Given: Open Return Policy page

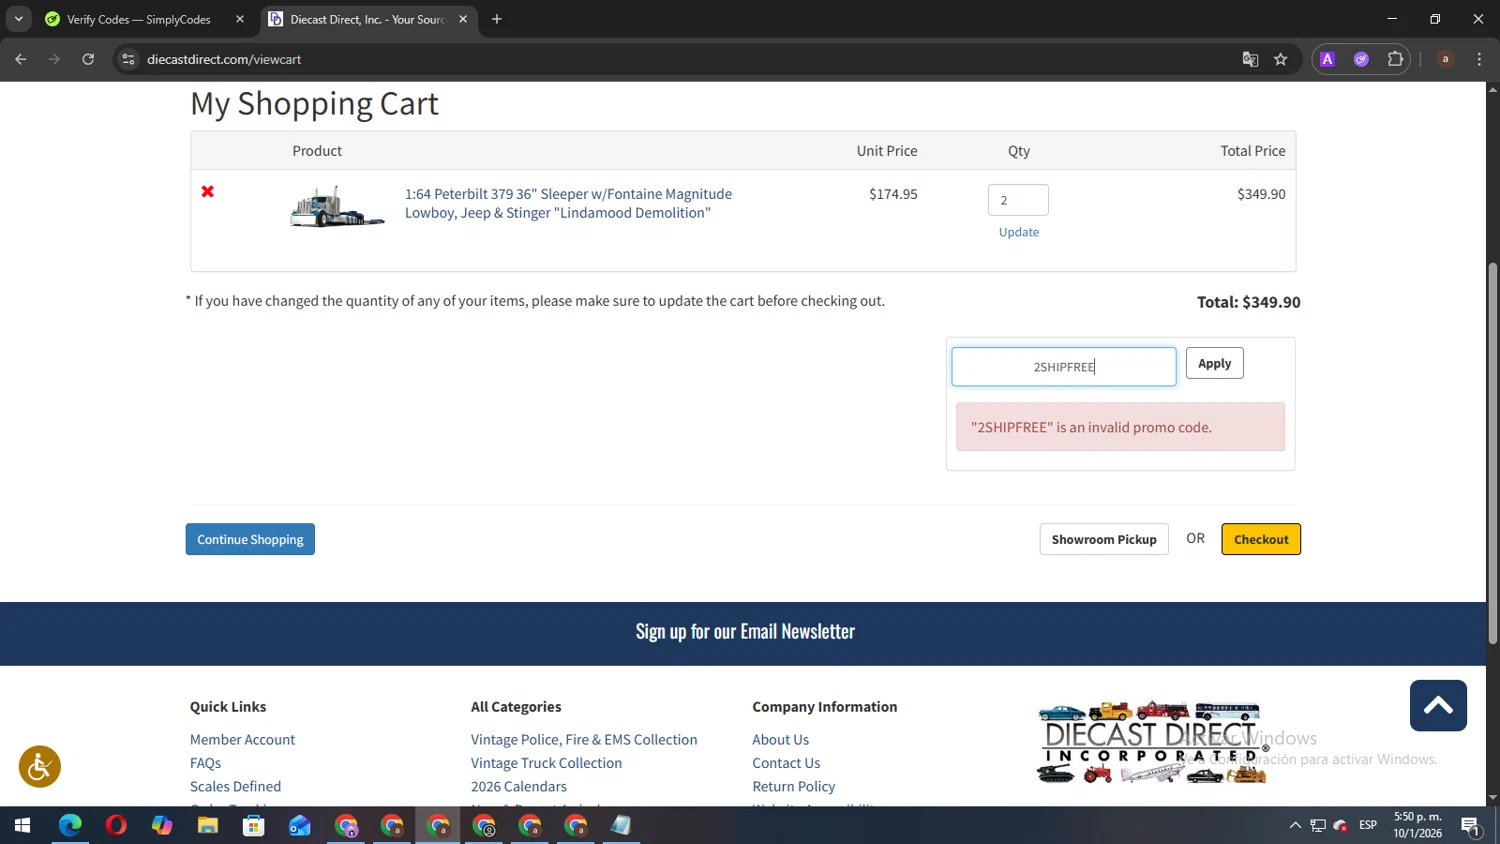Looking at the screenshot, I should coord(794,787).
